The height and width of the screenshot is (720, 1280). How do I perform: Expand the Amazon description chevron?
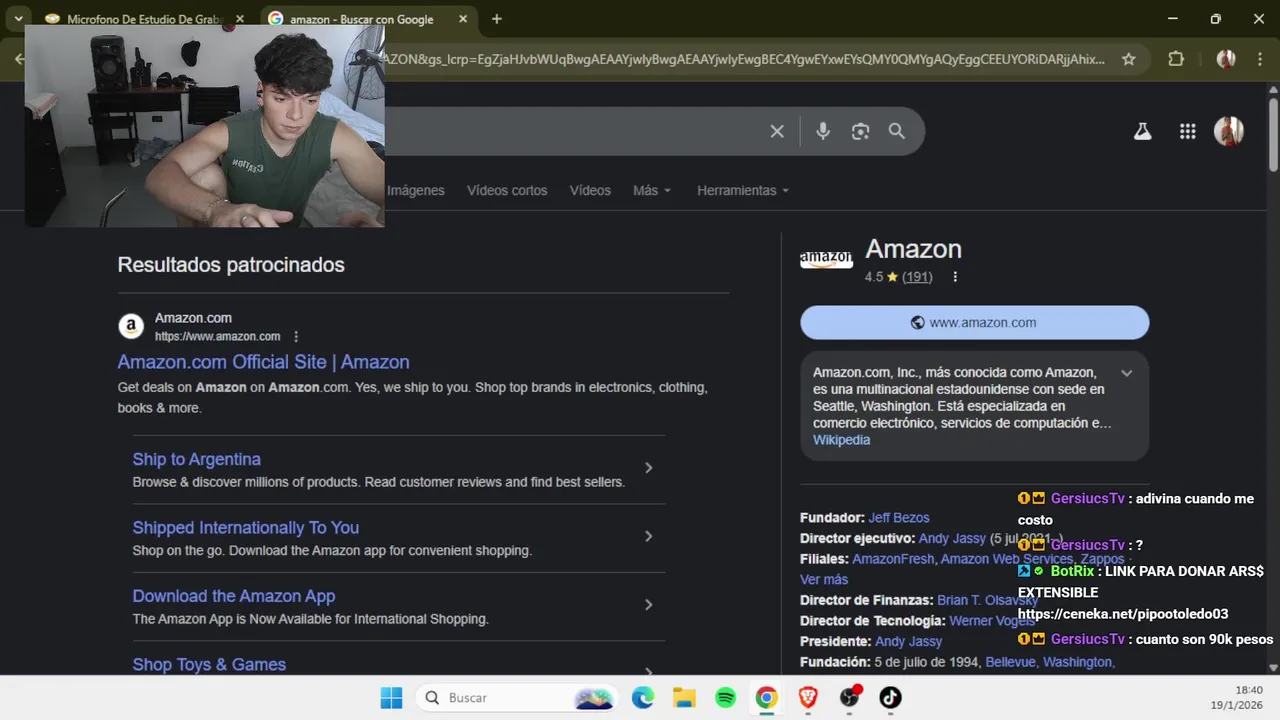[x=1126, y=373]
